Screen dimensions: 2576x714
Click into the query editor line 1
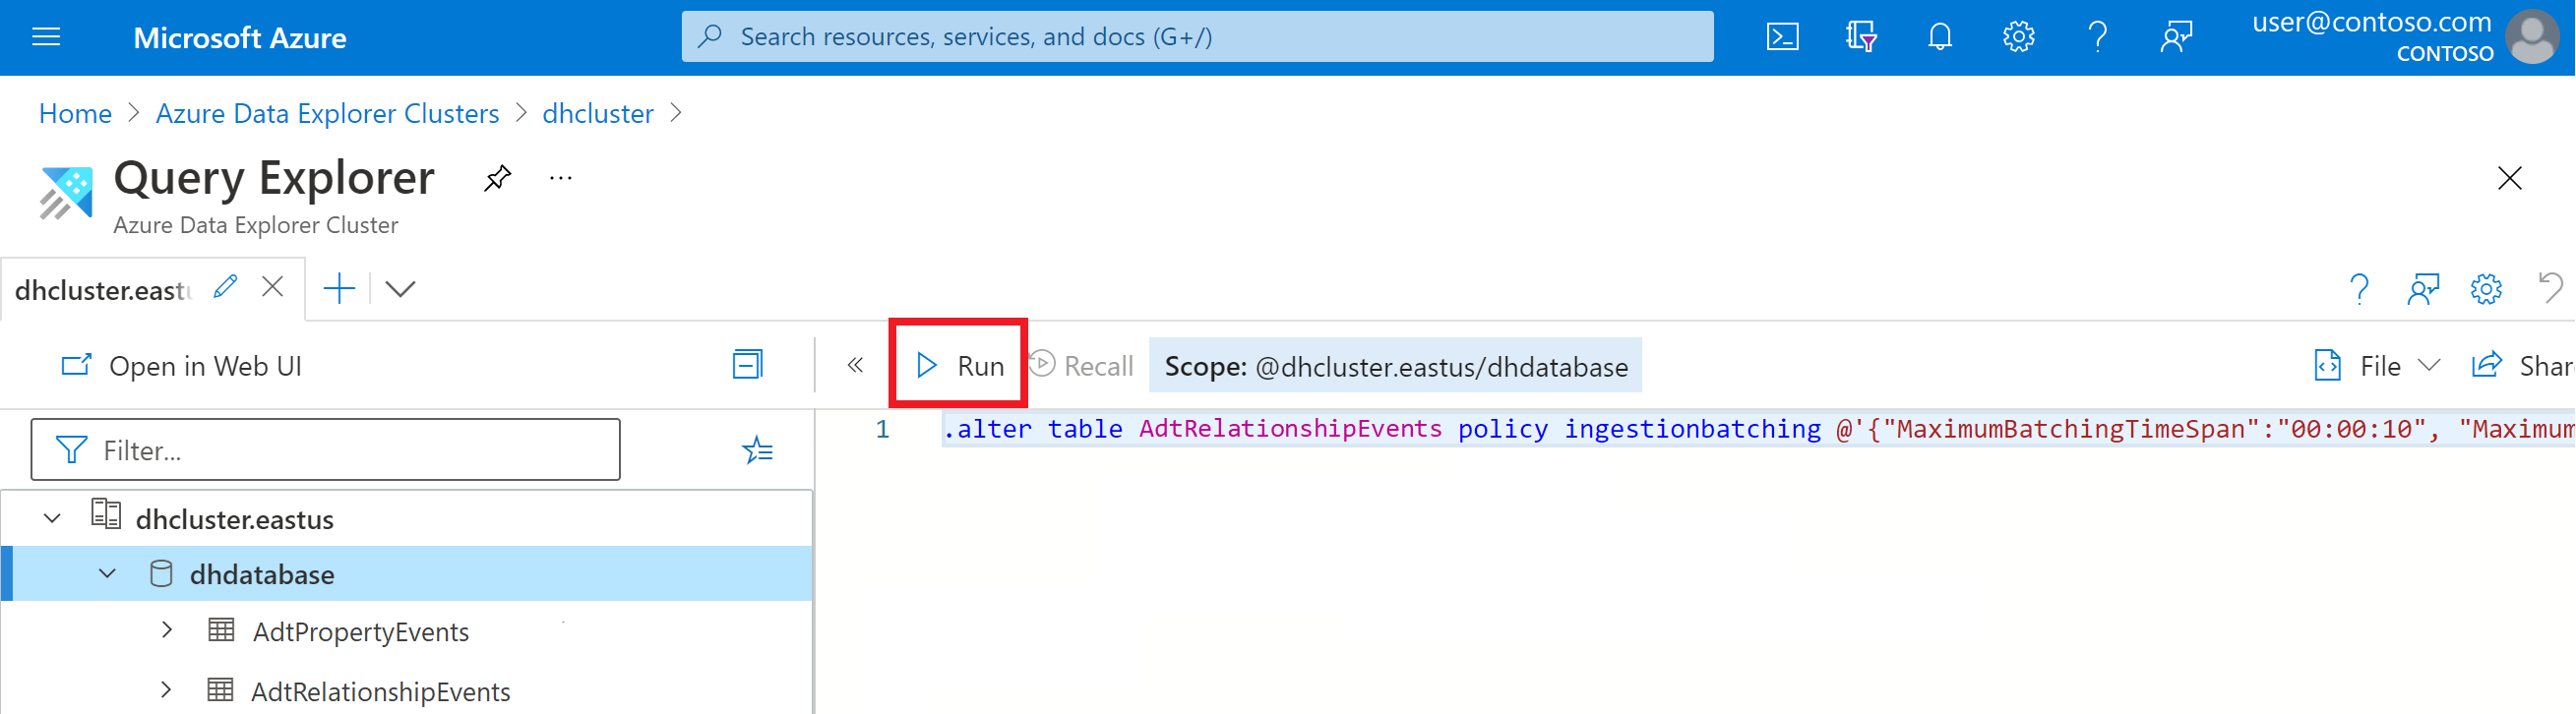(x=1758, y=429)
